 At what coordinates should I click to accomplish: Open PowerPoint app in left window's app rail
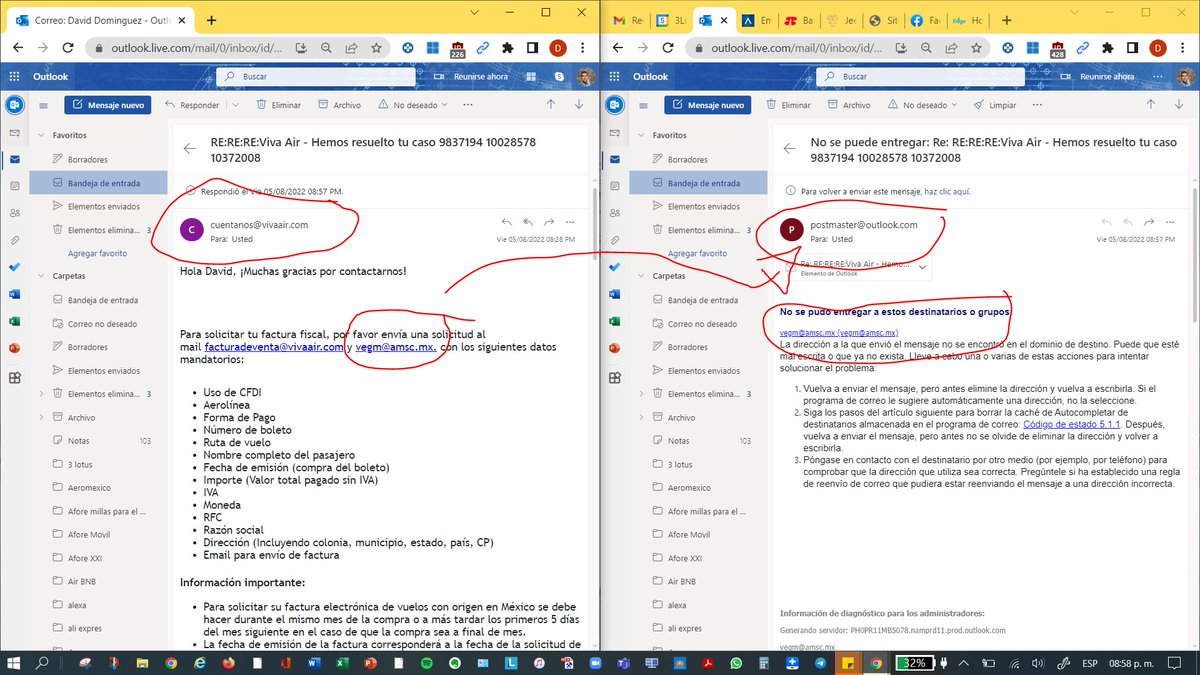[x=14, y=349]
